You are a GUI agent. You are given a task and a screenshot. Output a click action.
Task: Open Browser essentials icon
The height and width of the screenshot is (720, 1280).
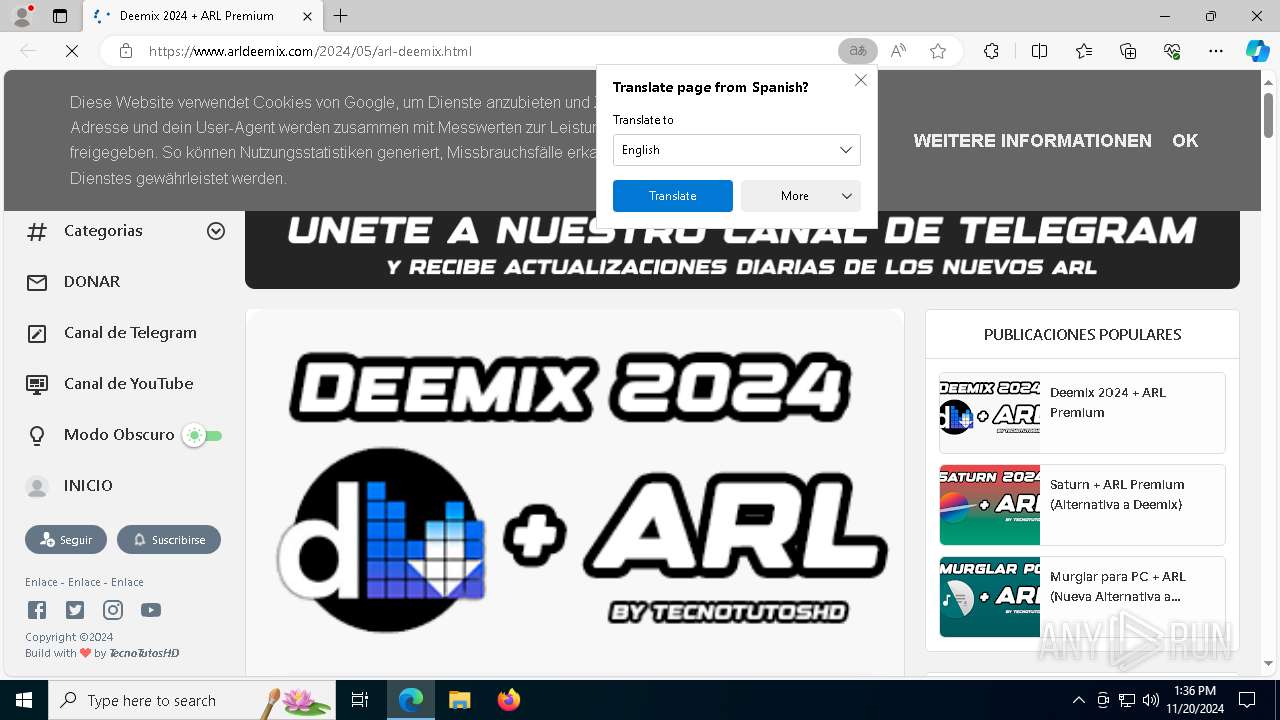1172,51
